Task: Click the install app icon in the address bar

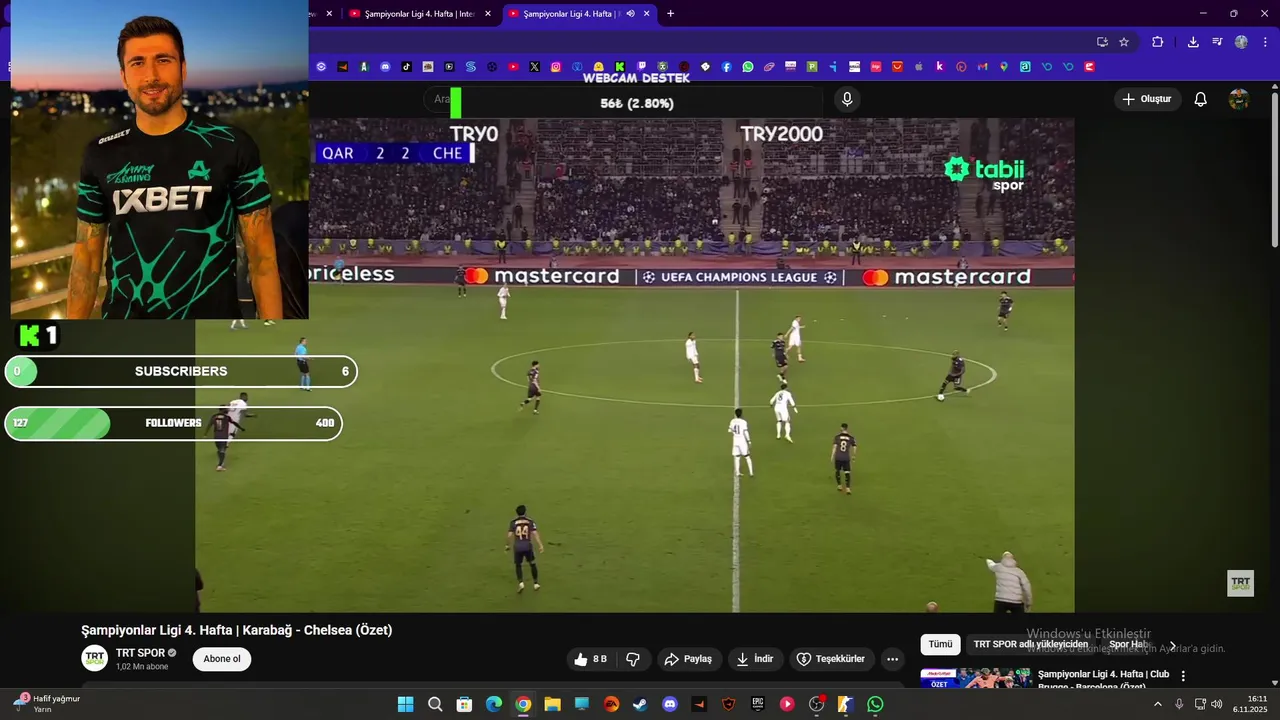Action: (1102, 42)
